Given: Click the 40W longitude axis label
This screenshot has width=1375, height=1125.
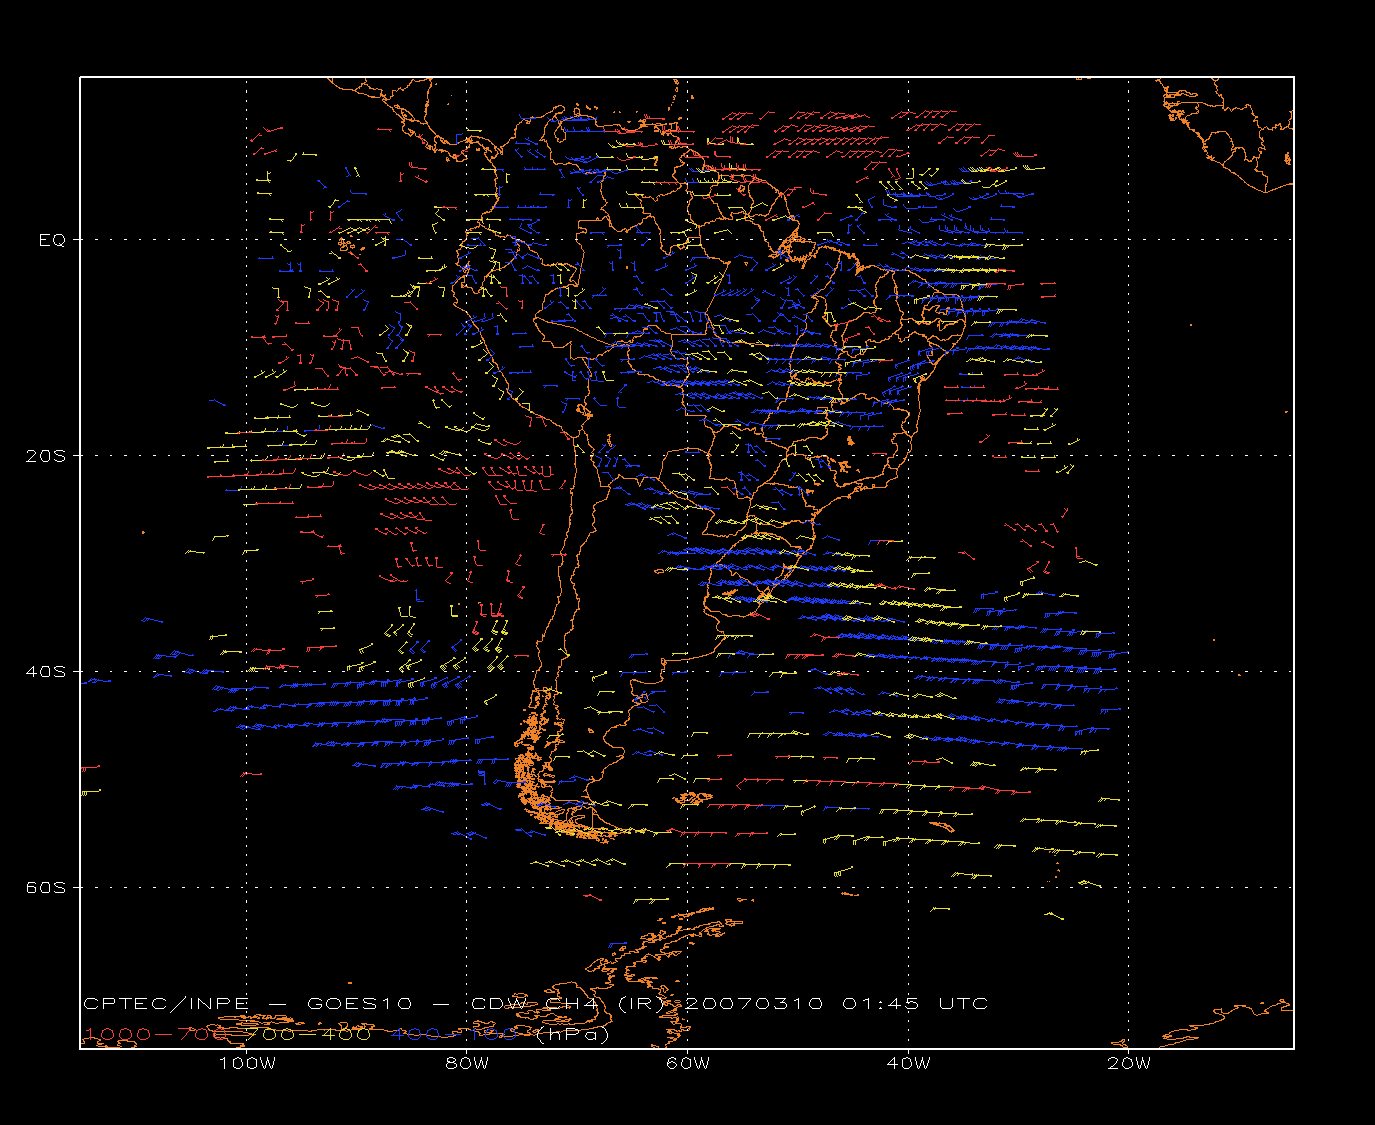Looking at the screenshot, I should [x=908, y=1063].
